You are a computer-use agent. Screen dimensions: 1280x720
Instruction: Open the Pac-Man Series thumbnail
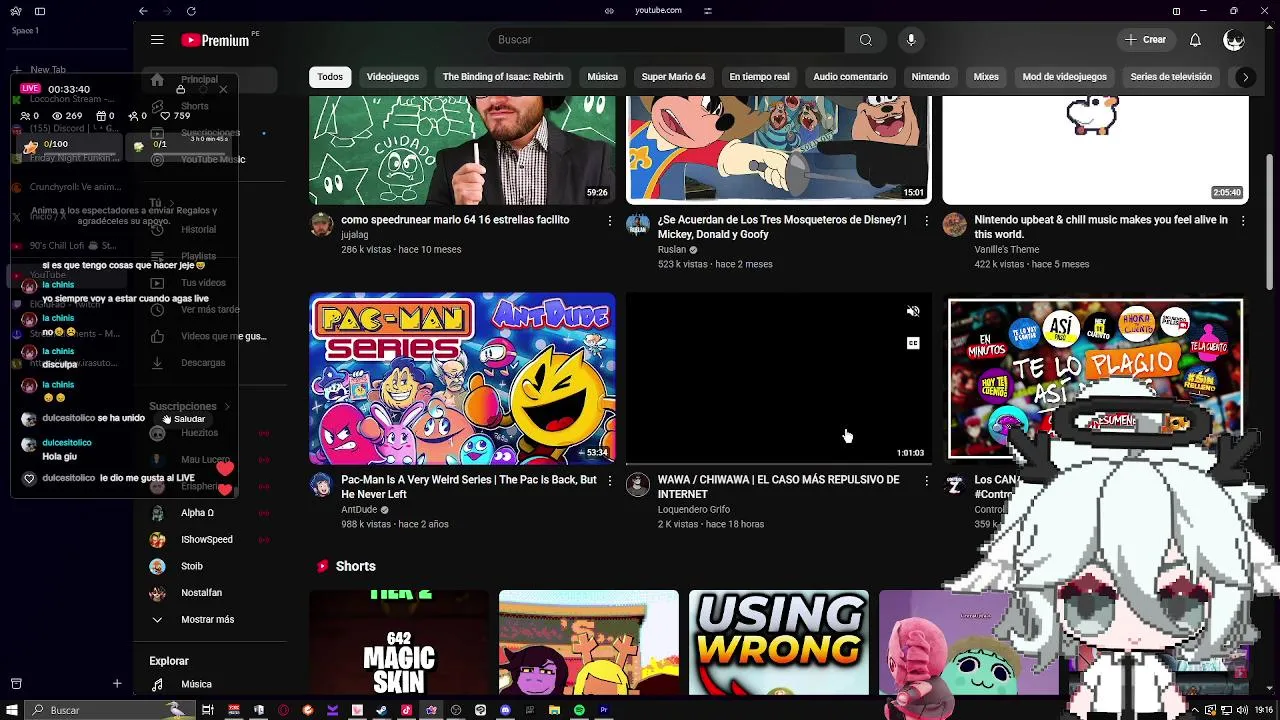pyautogui.click(x=462, y=379)
